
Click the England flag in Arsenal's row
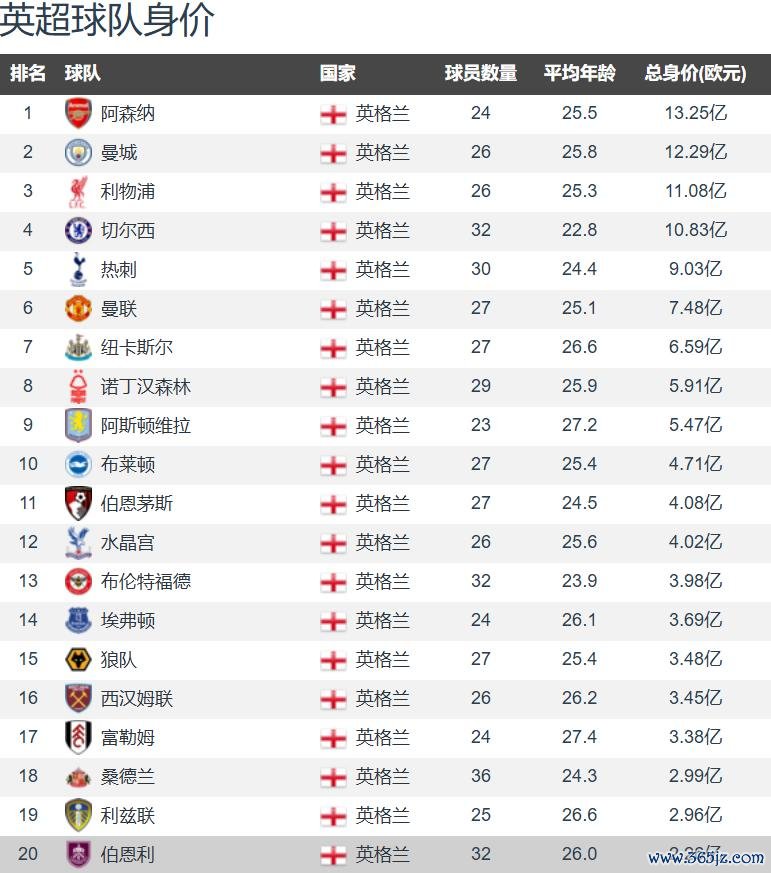pyautogui.click(x=333, y=114)
